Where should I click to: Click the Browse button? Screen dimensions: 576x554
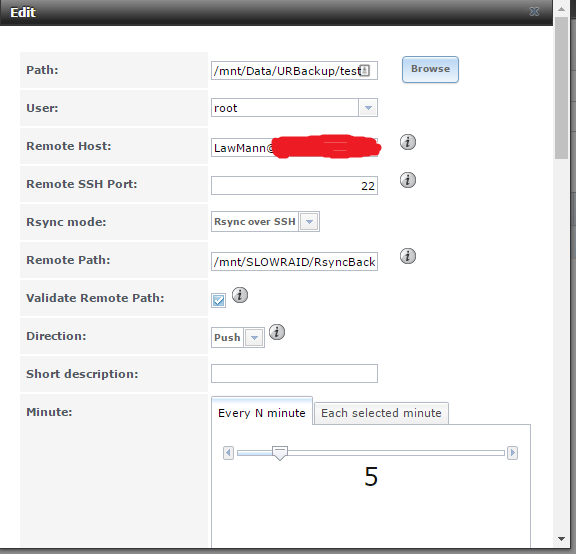430,69
